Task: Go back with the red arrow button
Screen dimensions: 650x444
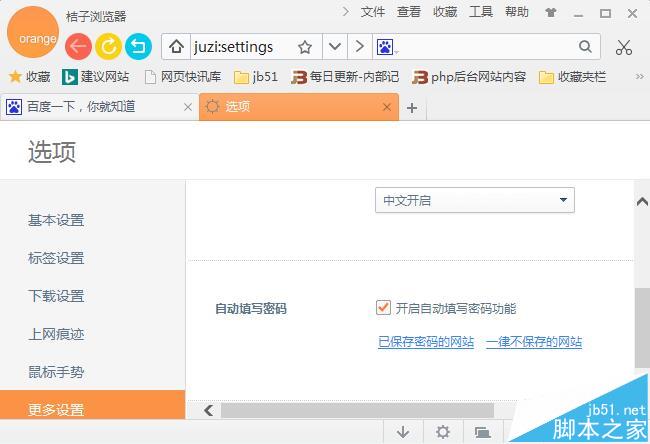Action: (78, 46)
